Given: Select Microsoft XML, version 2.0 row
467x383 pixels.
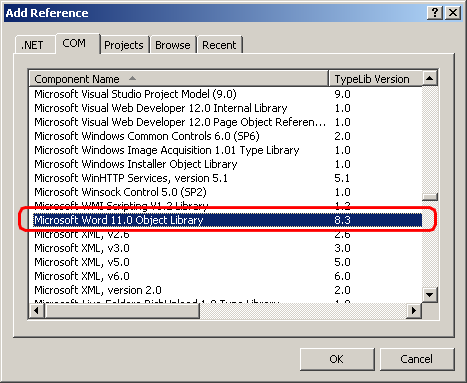Looking at the screenshot, I should coord(225,290).
